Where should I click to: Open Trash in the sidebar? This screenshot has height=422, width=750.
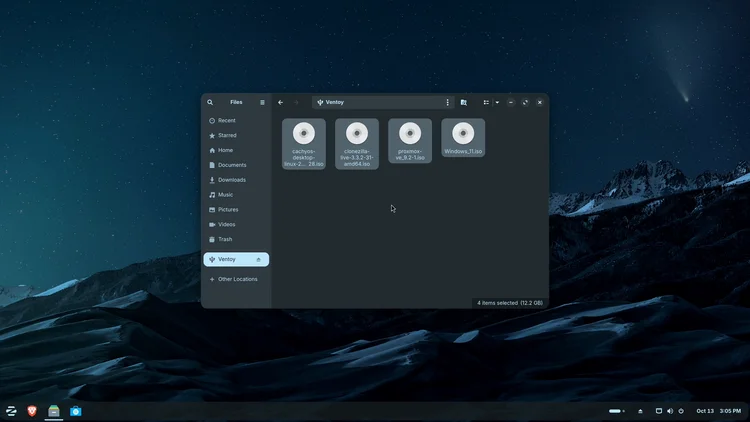[236, 239]
